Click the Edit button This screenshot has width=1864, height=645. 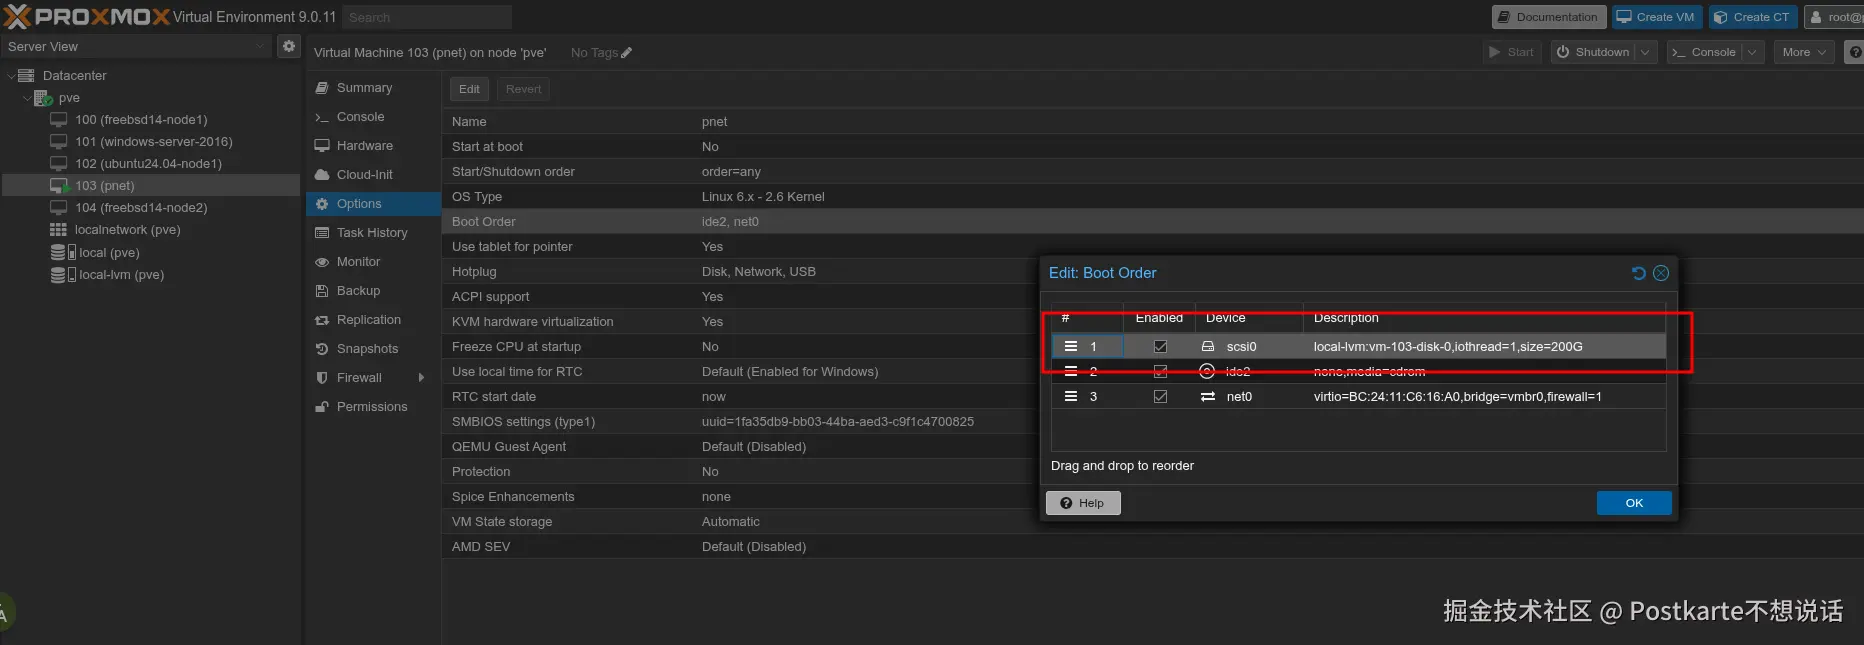[469, 89]
